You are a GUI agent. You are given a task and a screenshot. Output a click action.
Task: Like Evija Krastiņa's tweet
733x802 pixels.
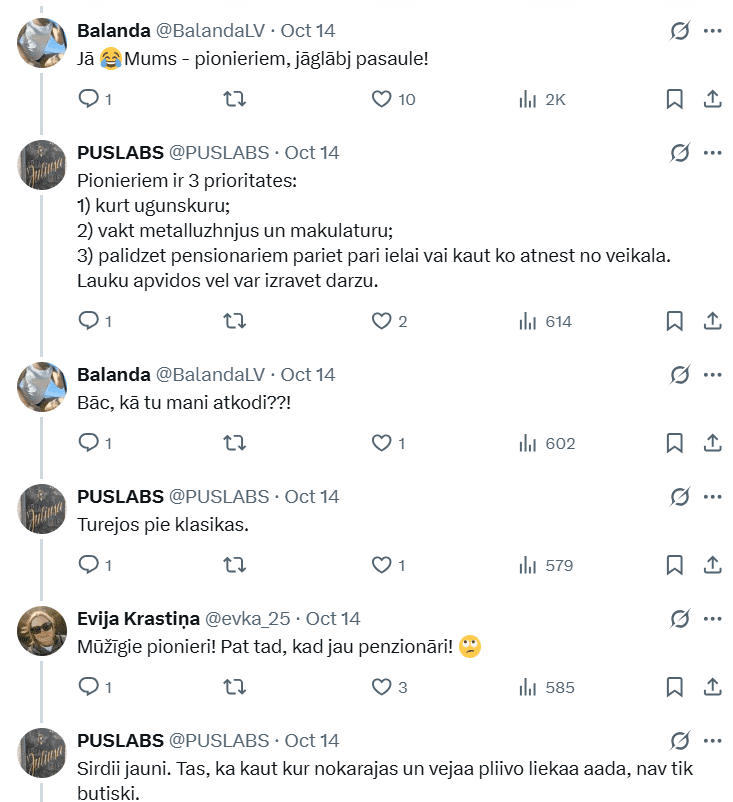pyautogui.click(x=381, y=687)
